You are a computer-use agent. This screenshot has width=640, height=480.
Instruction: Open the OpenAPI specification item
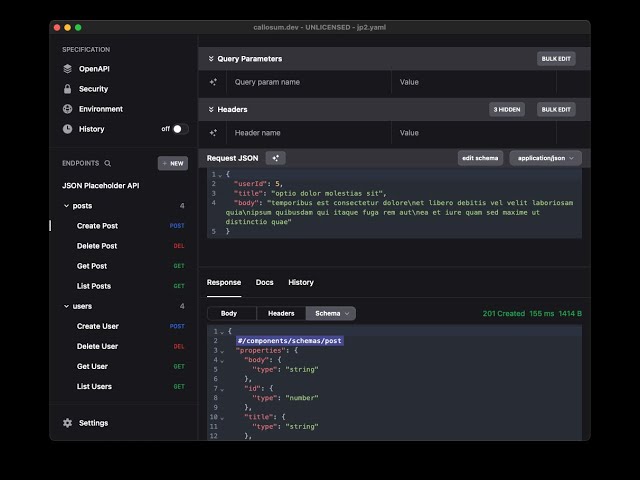(94, 69)
